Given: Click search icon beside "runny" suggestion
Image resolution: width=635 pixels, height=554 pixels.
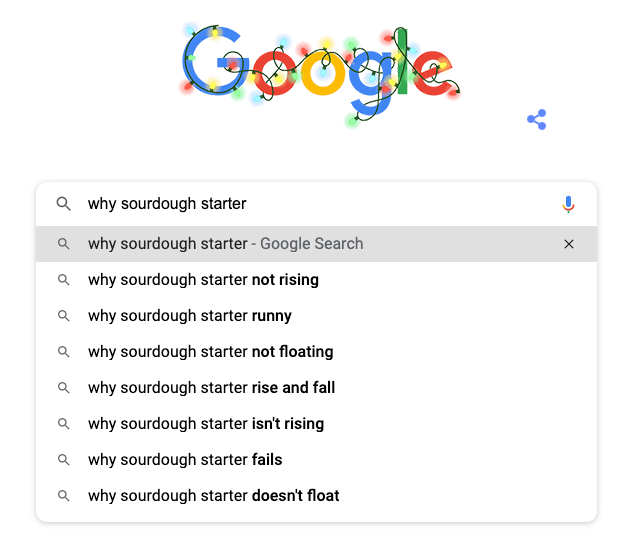Looking at the screenshot, I should tap(63, 316).
